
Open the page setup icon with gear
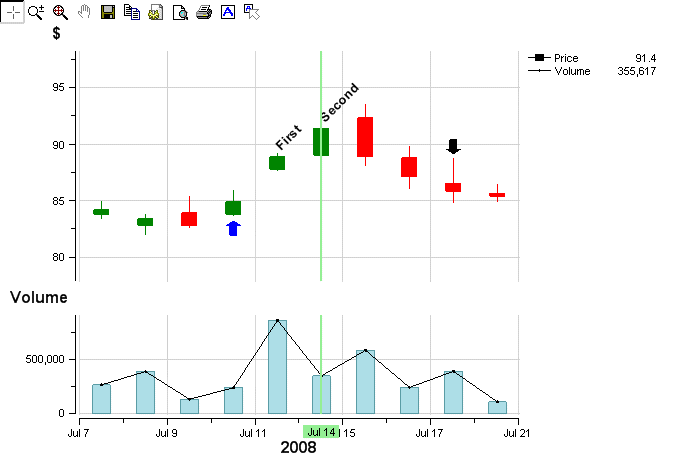tap(155, 12)
